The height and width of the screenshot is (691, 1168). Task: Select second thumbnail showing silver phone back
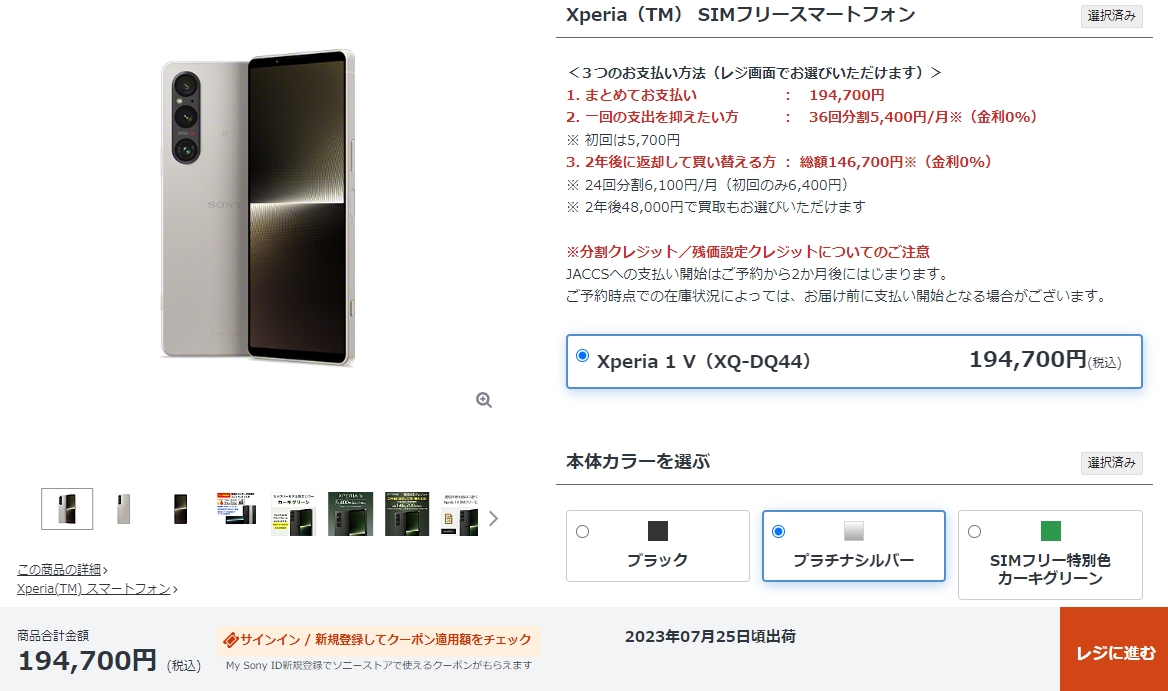point(124,509)
